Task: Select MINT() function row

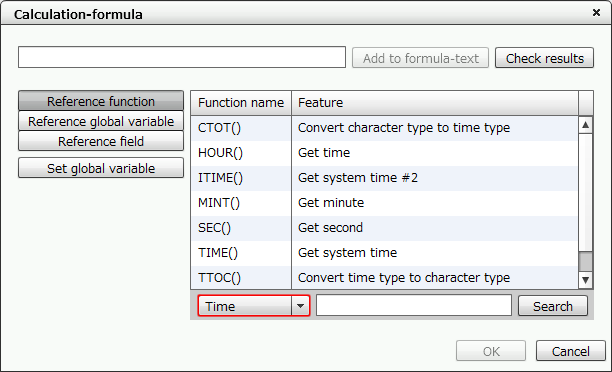Action: click(384, 203)
